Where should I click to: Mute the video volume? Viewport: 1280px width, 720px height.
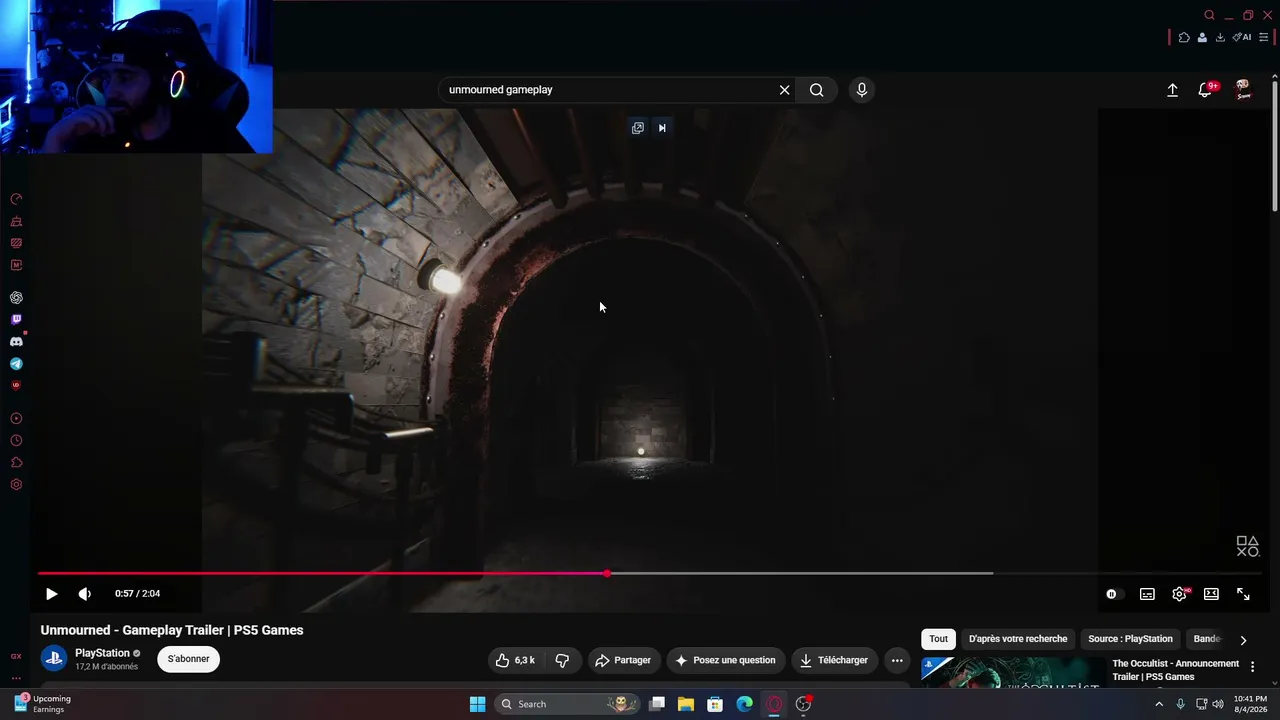coord(85,594)
